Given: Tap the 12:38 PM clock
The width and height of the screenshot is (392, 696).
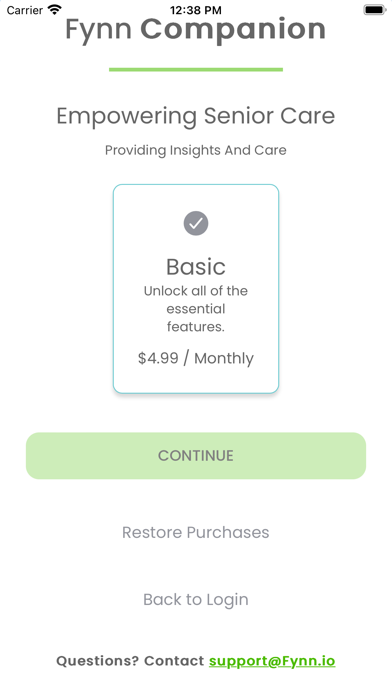Looking at the screenshot, I should pyautogui.click(x=196, y=10).
